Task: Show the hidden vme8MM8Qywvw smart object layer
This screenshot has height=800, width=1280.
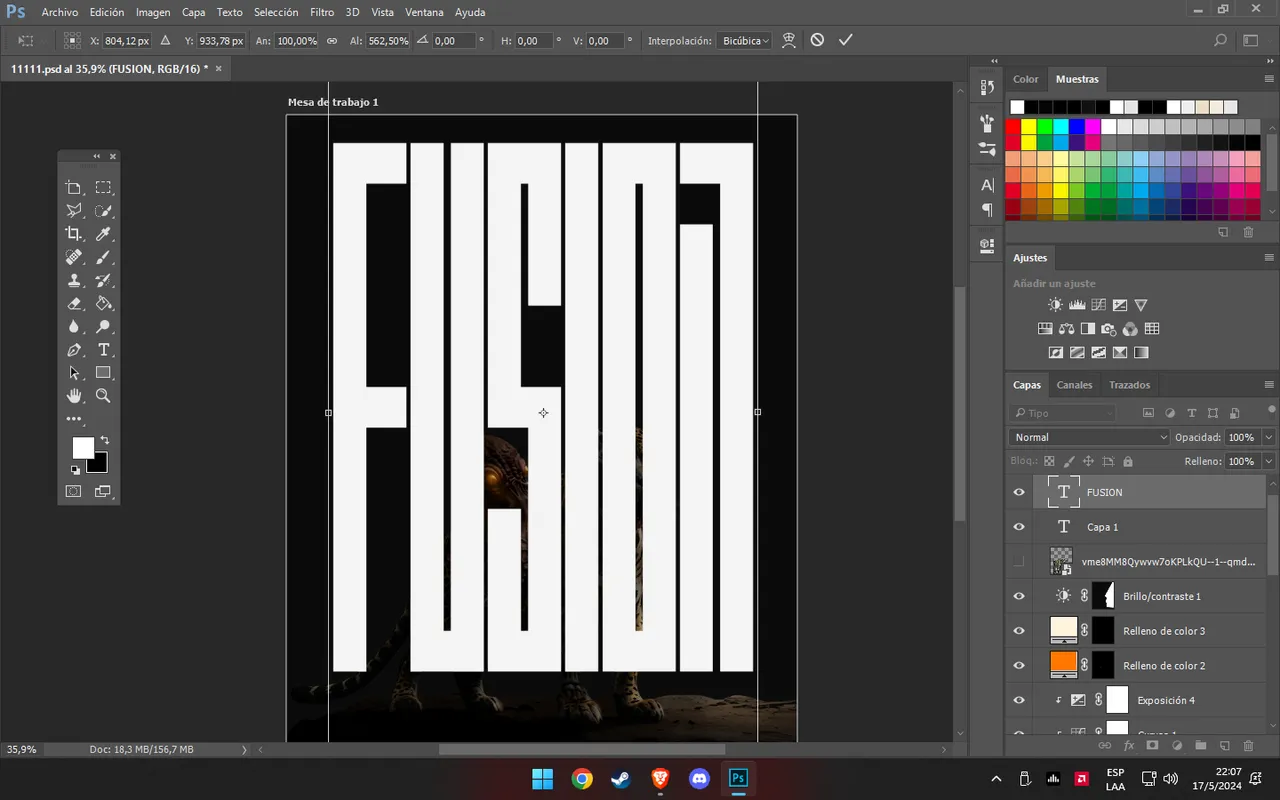Action: [1019, 562]
